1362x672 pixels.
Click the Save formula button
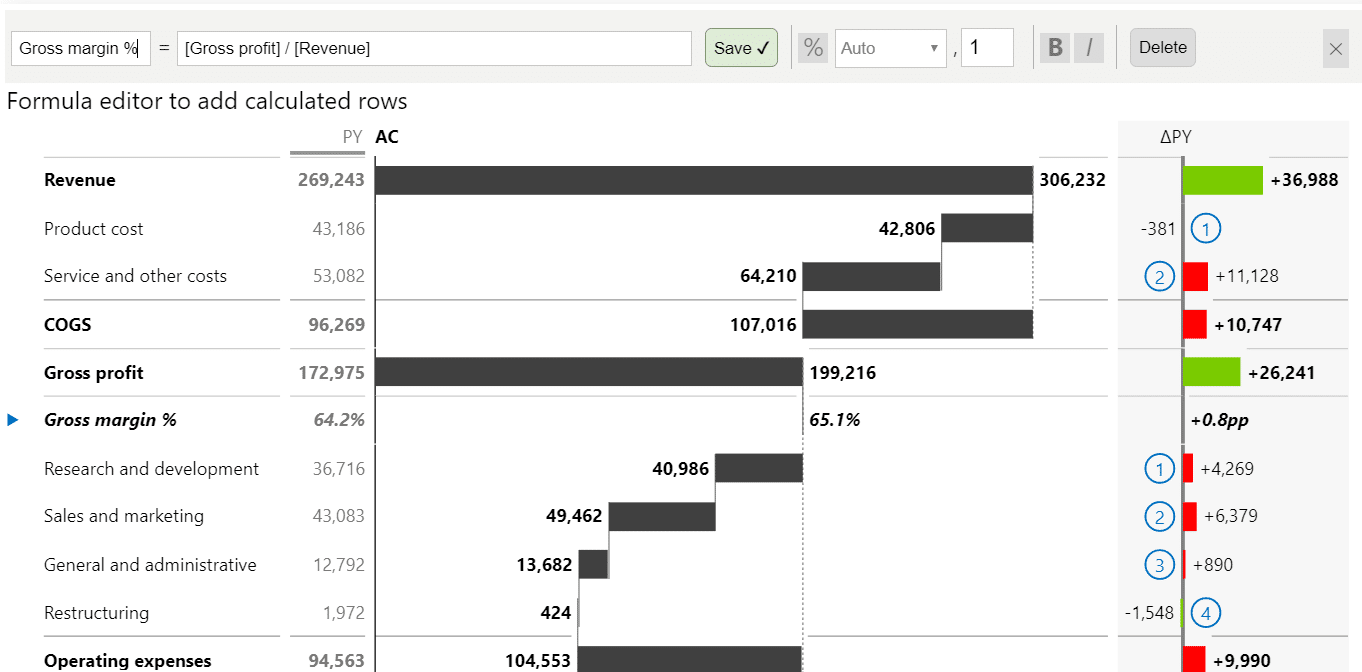(x=741, y=48)
